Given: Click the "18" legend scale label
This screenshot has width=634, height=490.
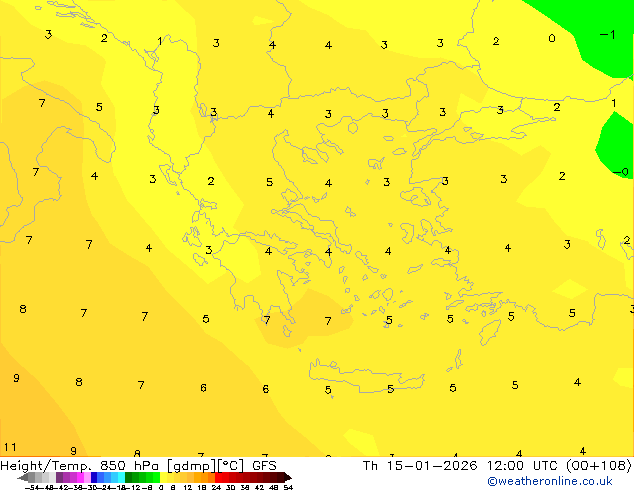Looking at the screenshot, I should point(202,488).
